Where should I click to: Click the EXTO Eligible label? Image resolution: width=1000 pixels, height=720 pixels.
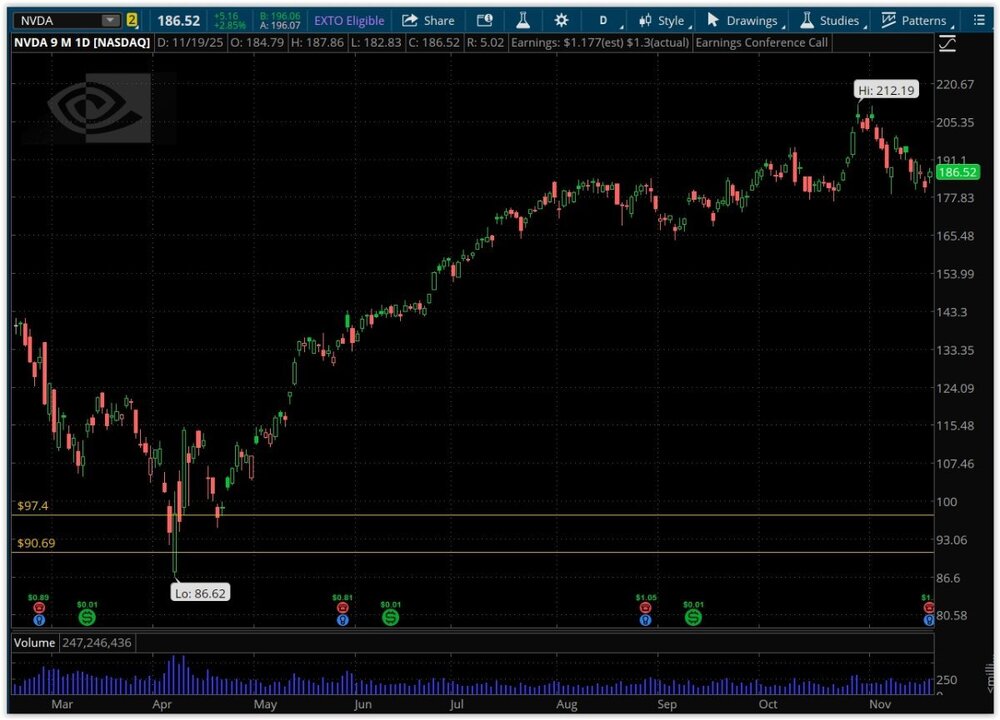pos(349,20)
